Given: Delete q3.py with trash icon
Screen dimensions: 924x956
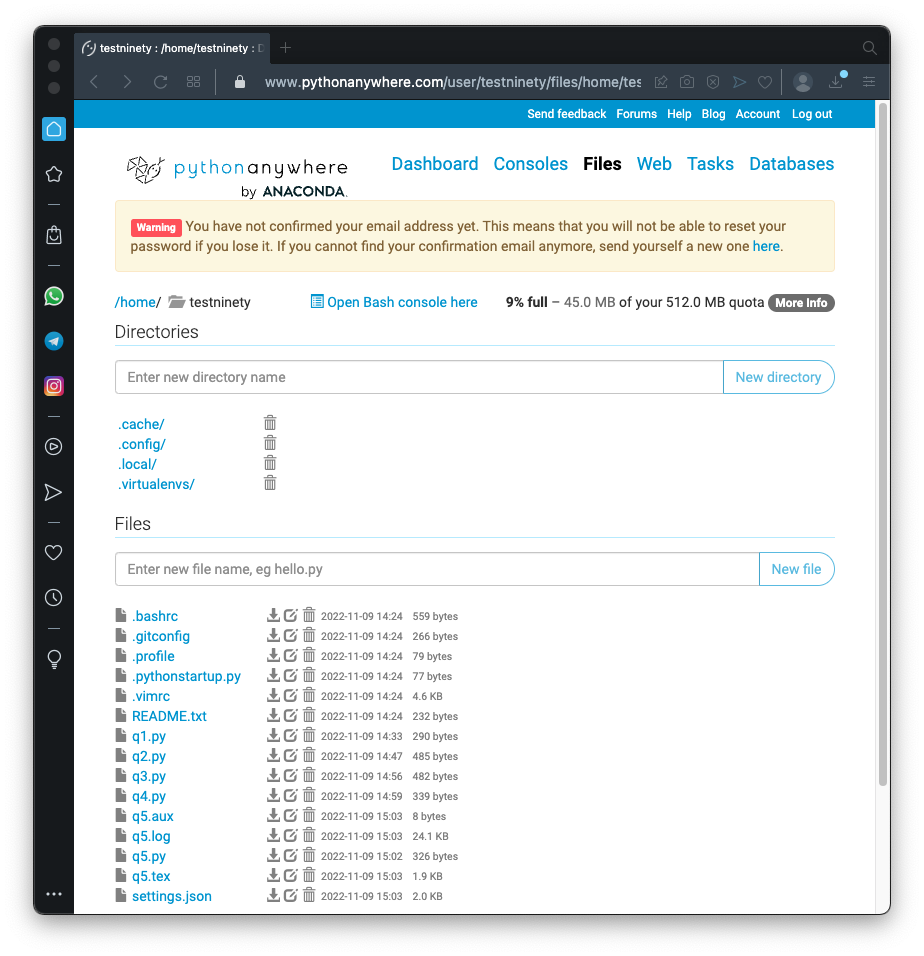Looking at the screenshot, I should (309, 775).
